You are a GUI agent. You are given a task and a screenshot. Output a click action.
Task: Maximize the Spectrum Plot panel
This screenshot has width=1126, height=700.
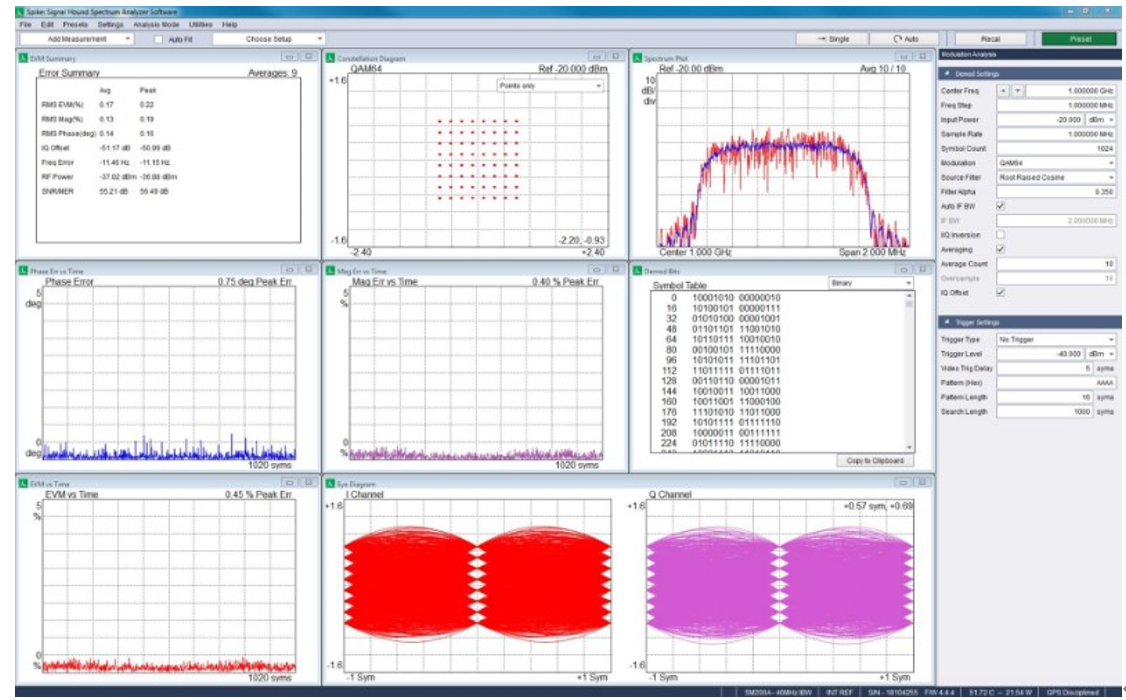(922, 56)
